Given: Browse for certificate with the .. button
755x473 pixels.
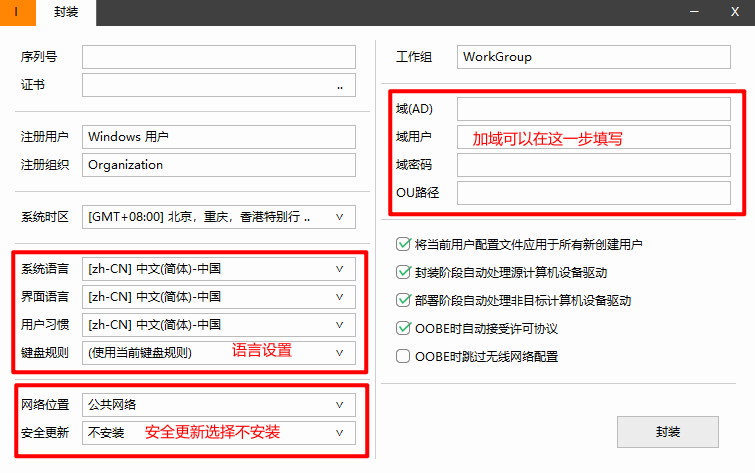Looking at the screenshot, I should pos(340,86).
